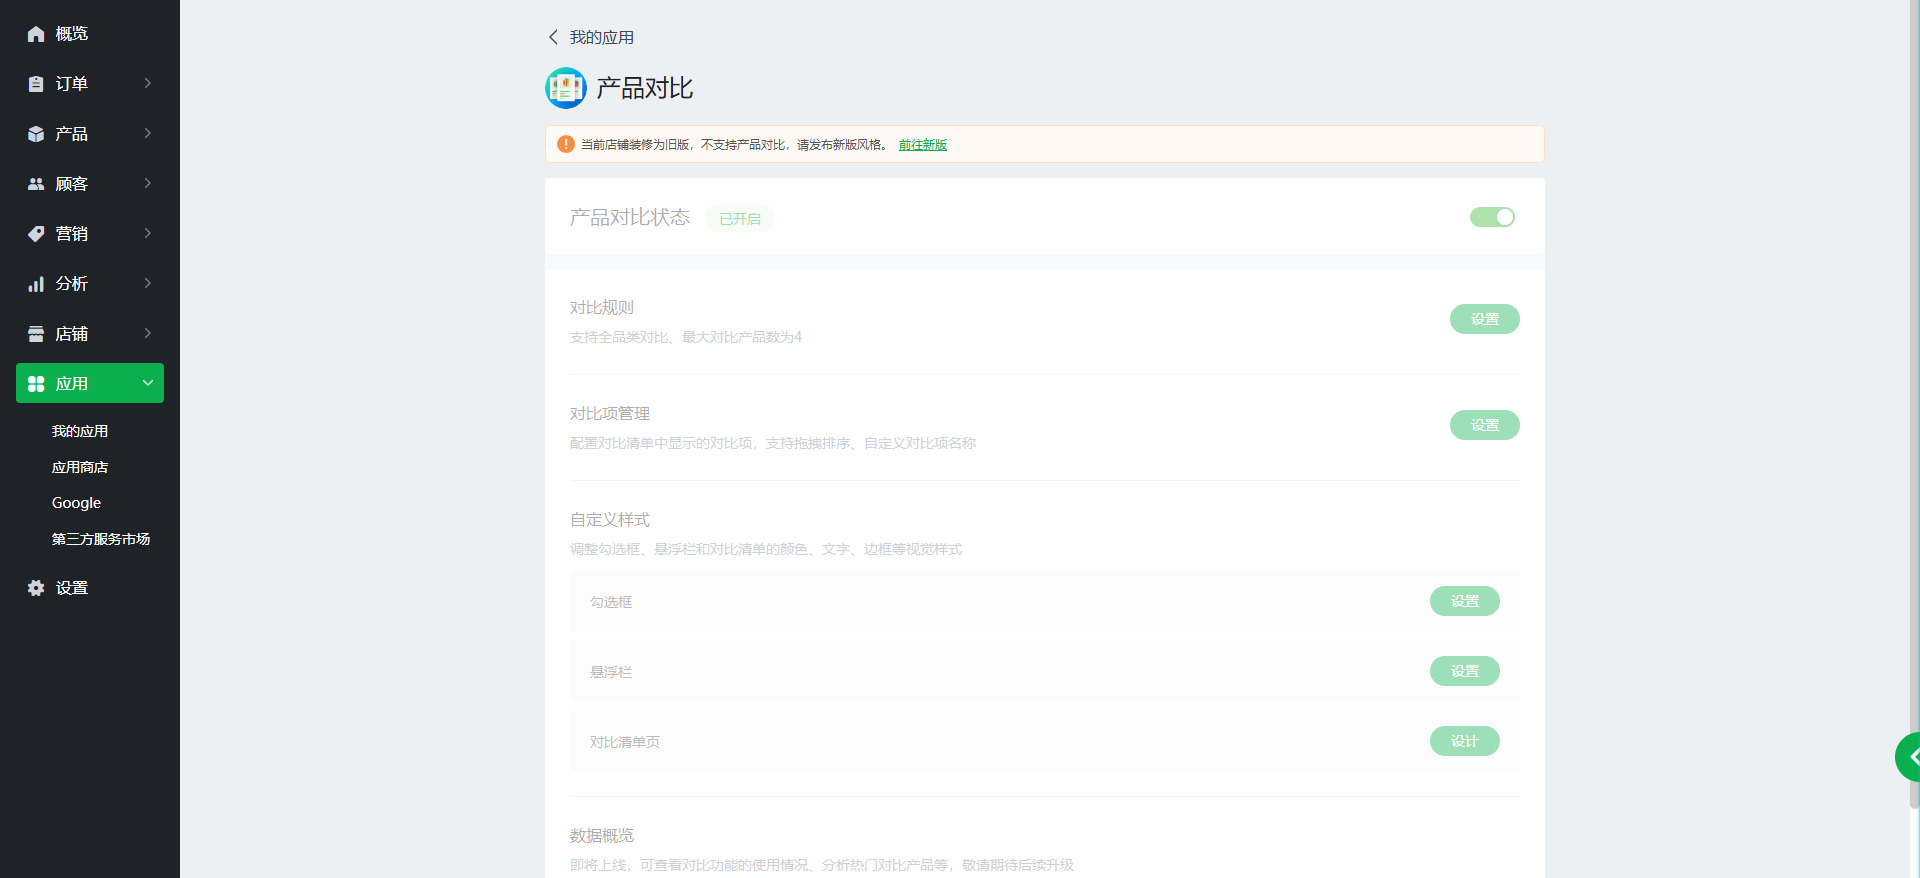Open the Google submenu item

click(76, 503)
